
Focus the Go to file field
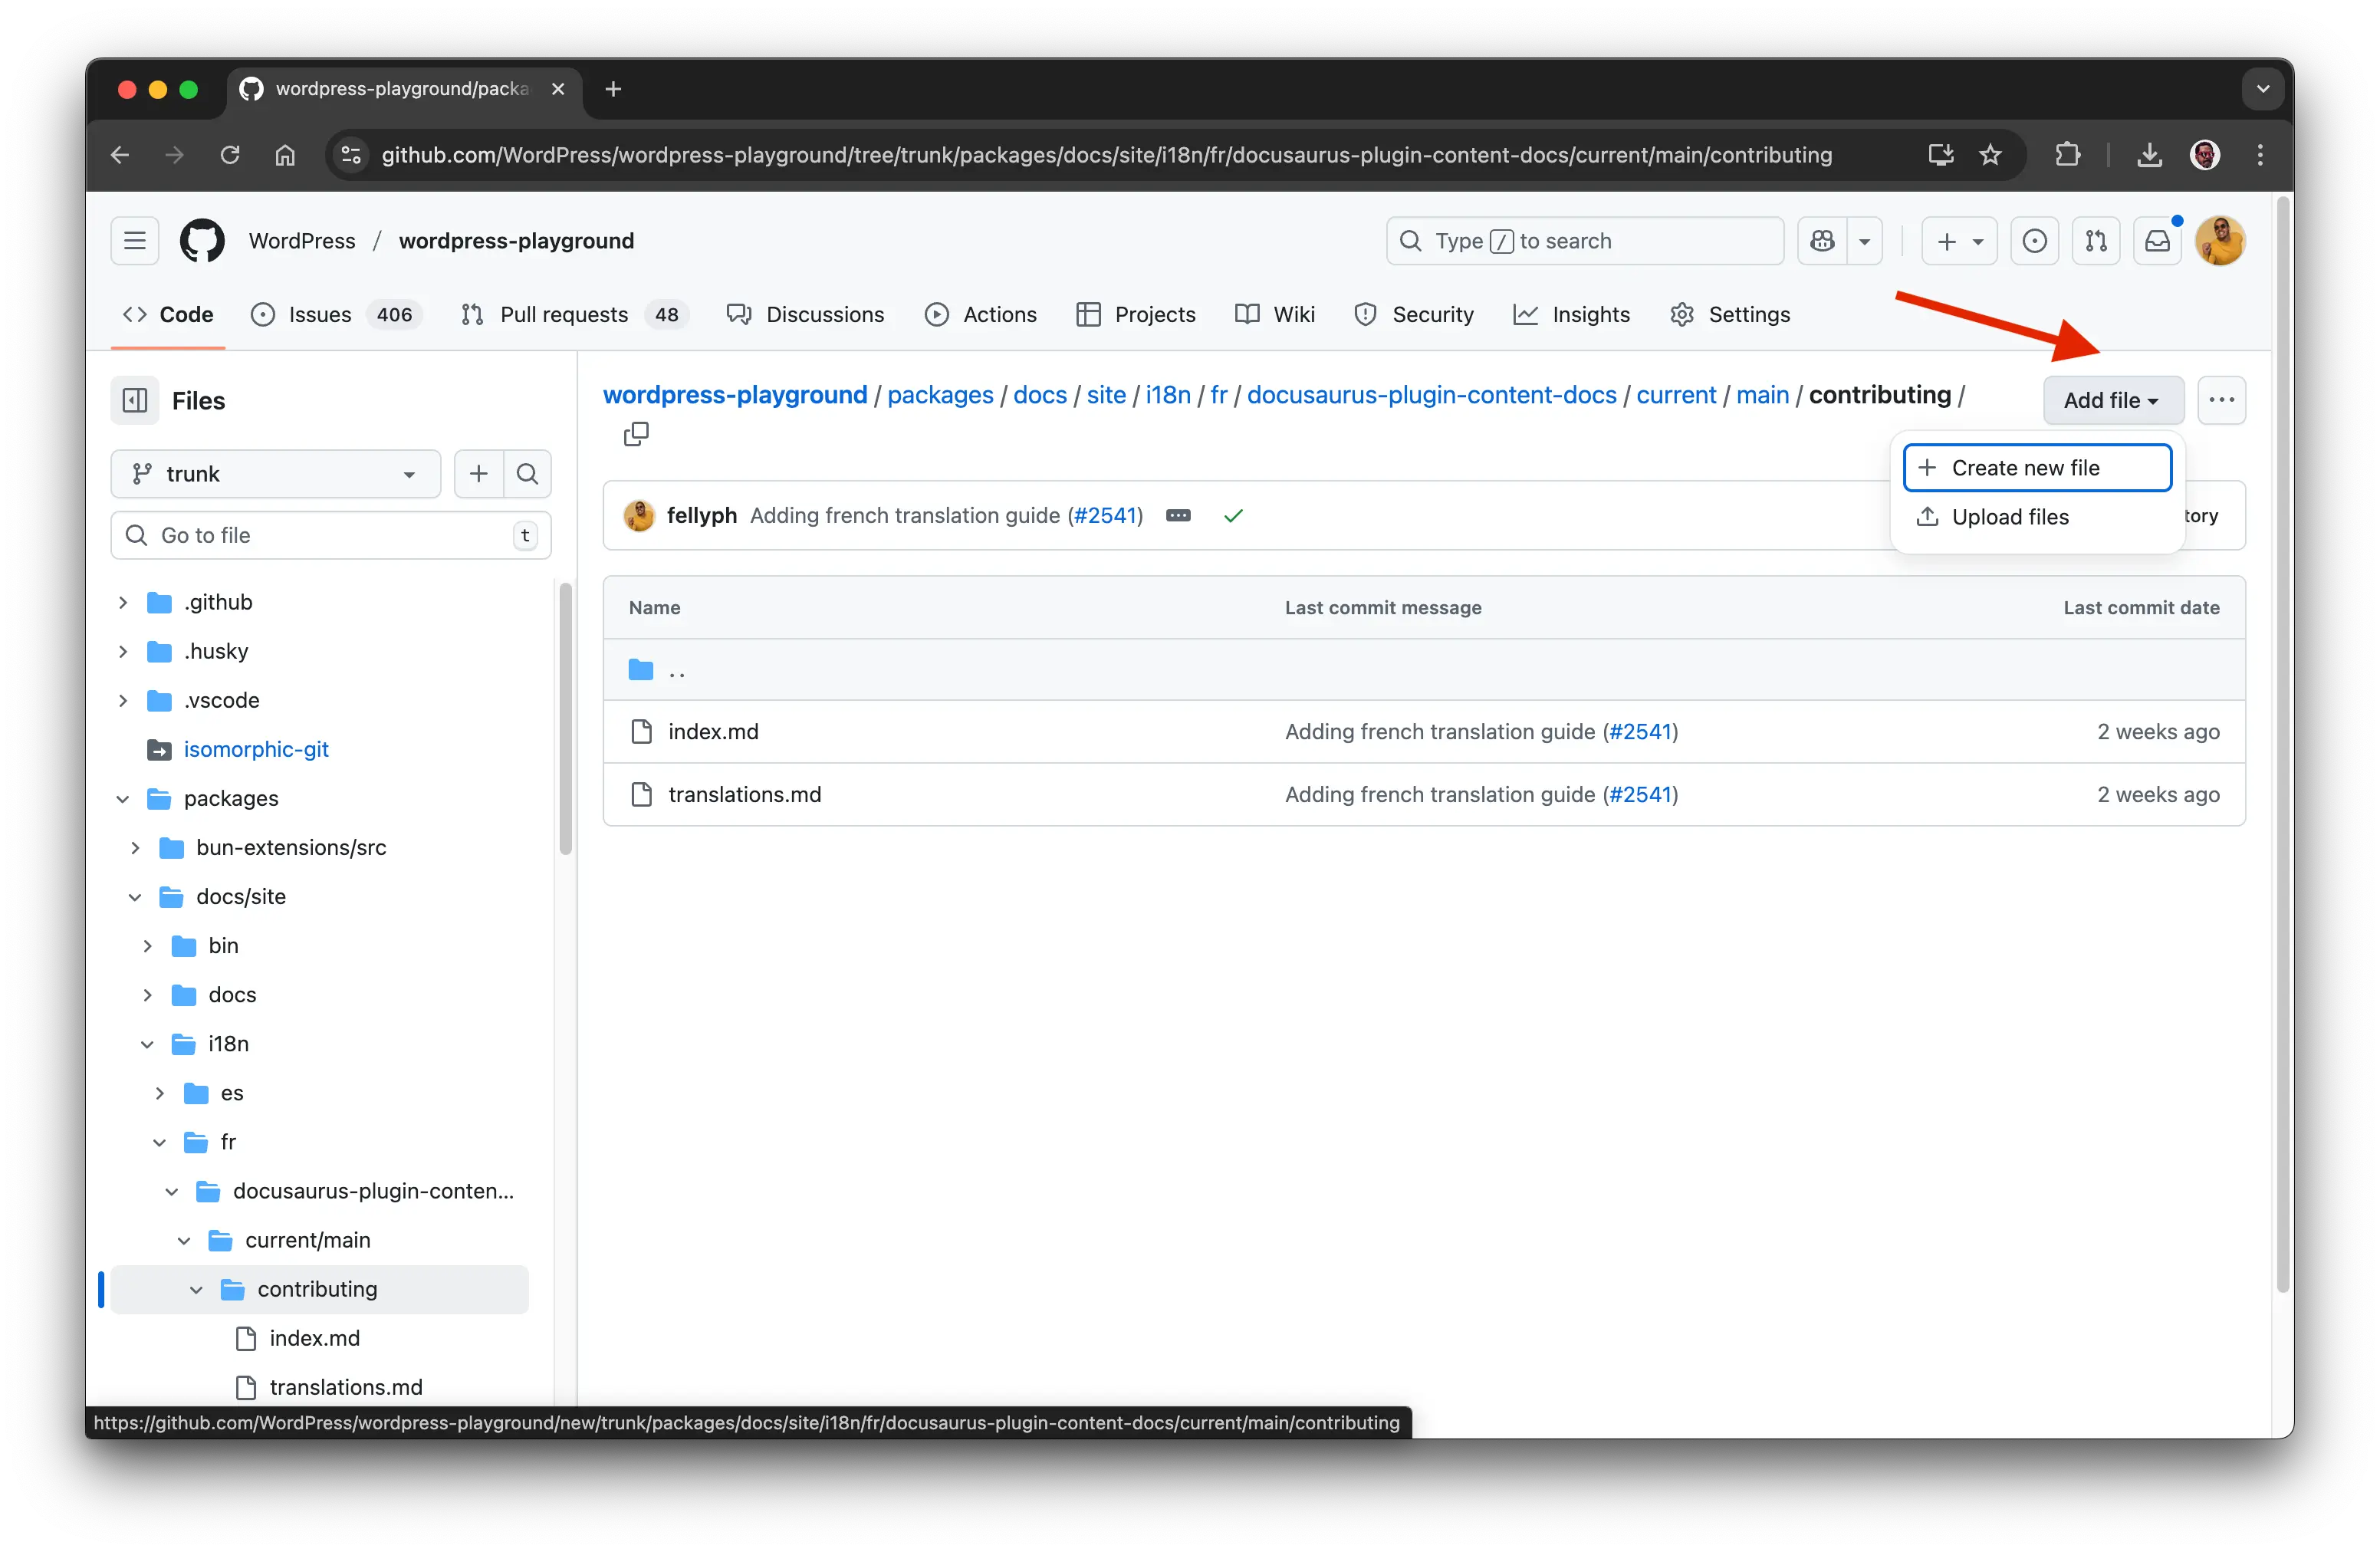pyautogui.click(x=330, y=535)
